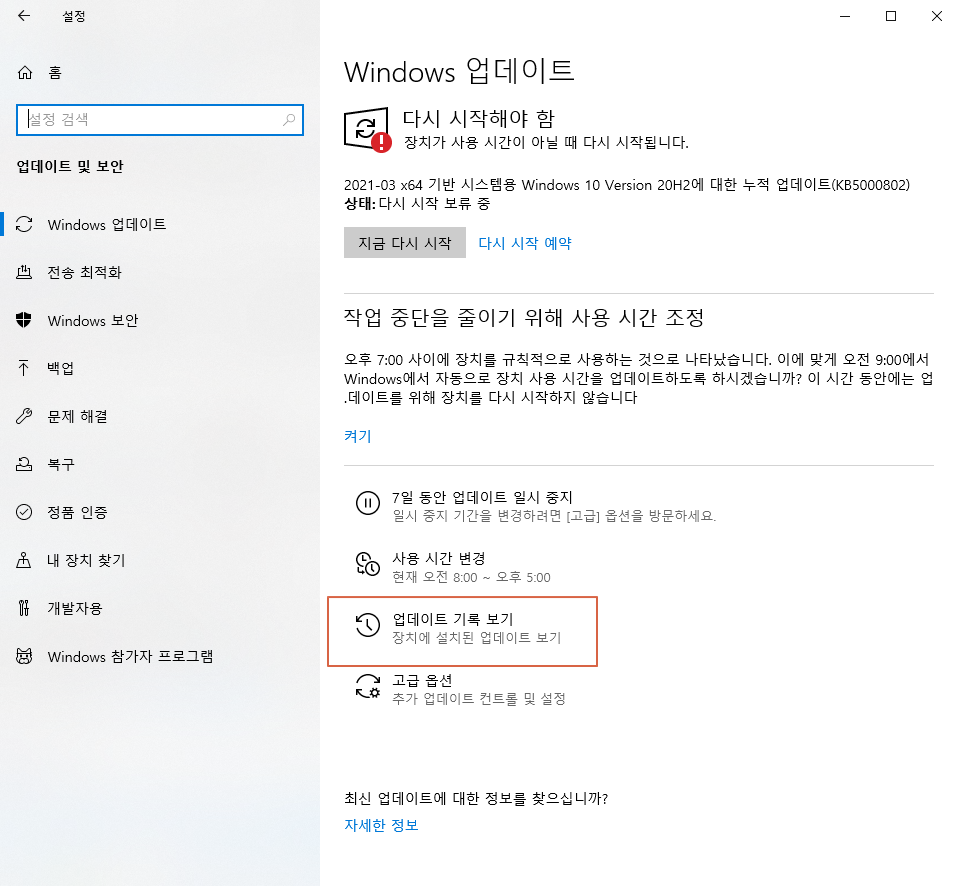Image resolution: width=960 pixels, height=886 pixels.
Task: Click the gear-sync icon for 고급 옵션
Action: coord(367,686)
